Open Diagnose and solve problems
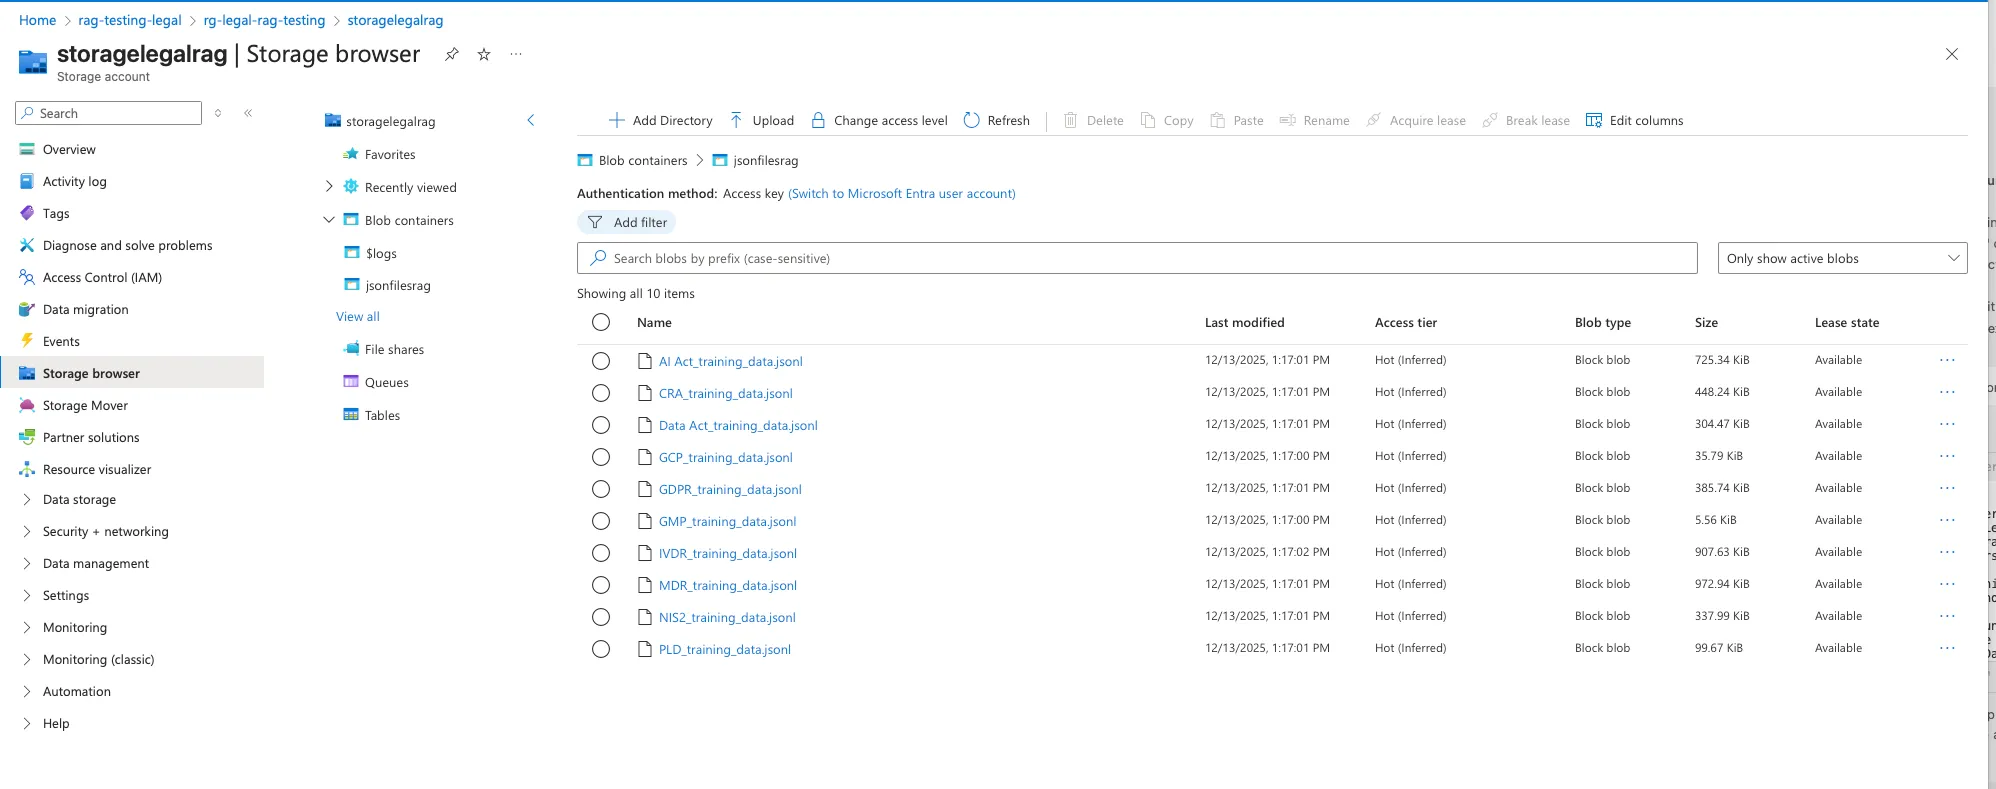This screenshot has height=789, width=1996. (128, 245)
